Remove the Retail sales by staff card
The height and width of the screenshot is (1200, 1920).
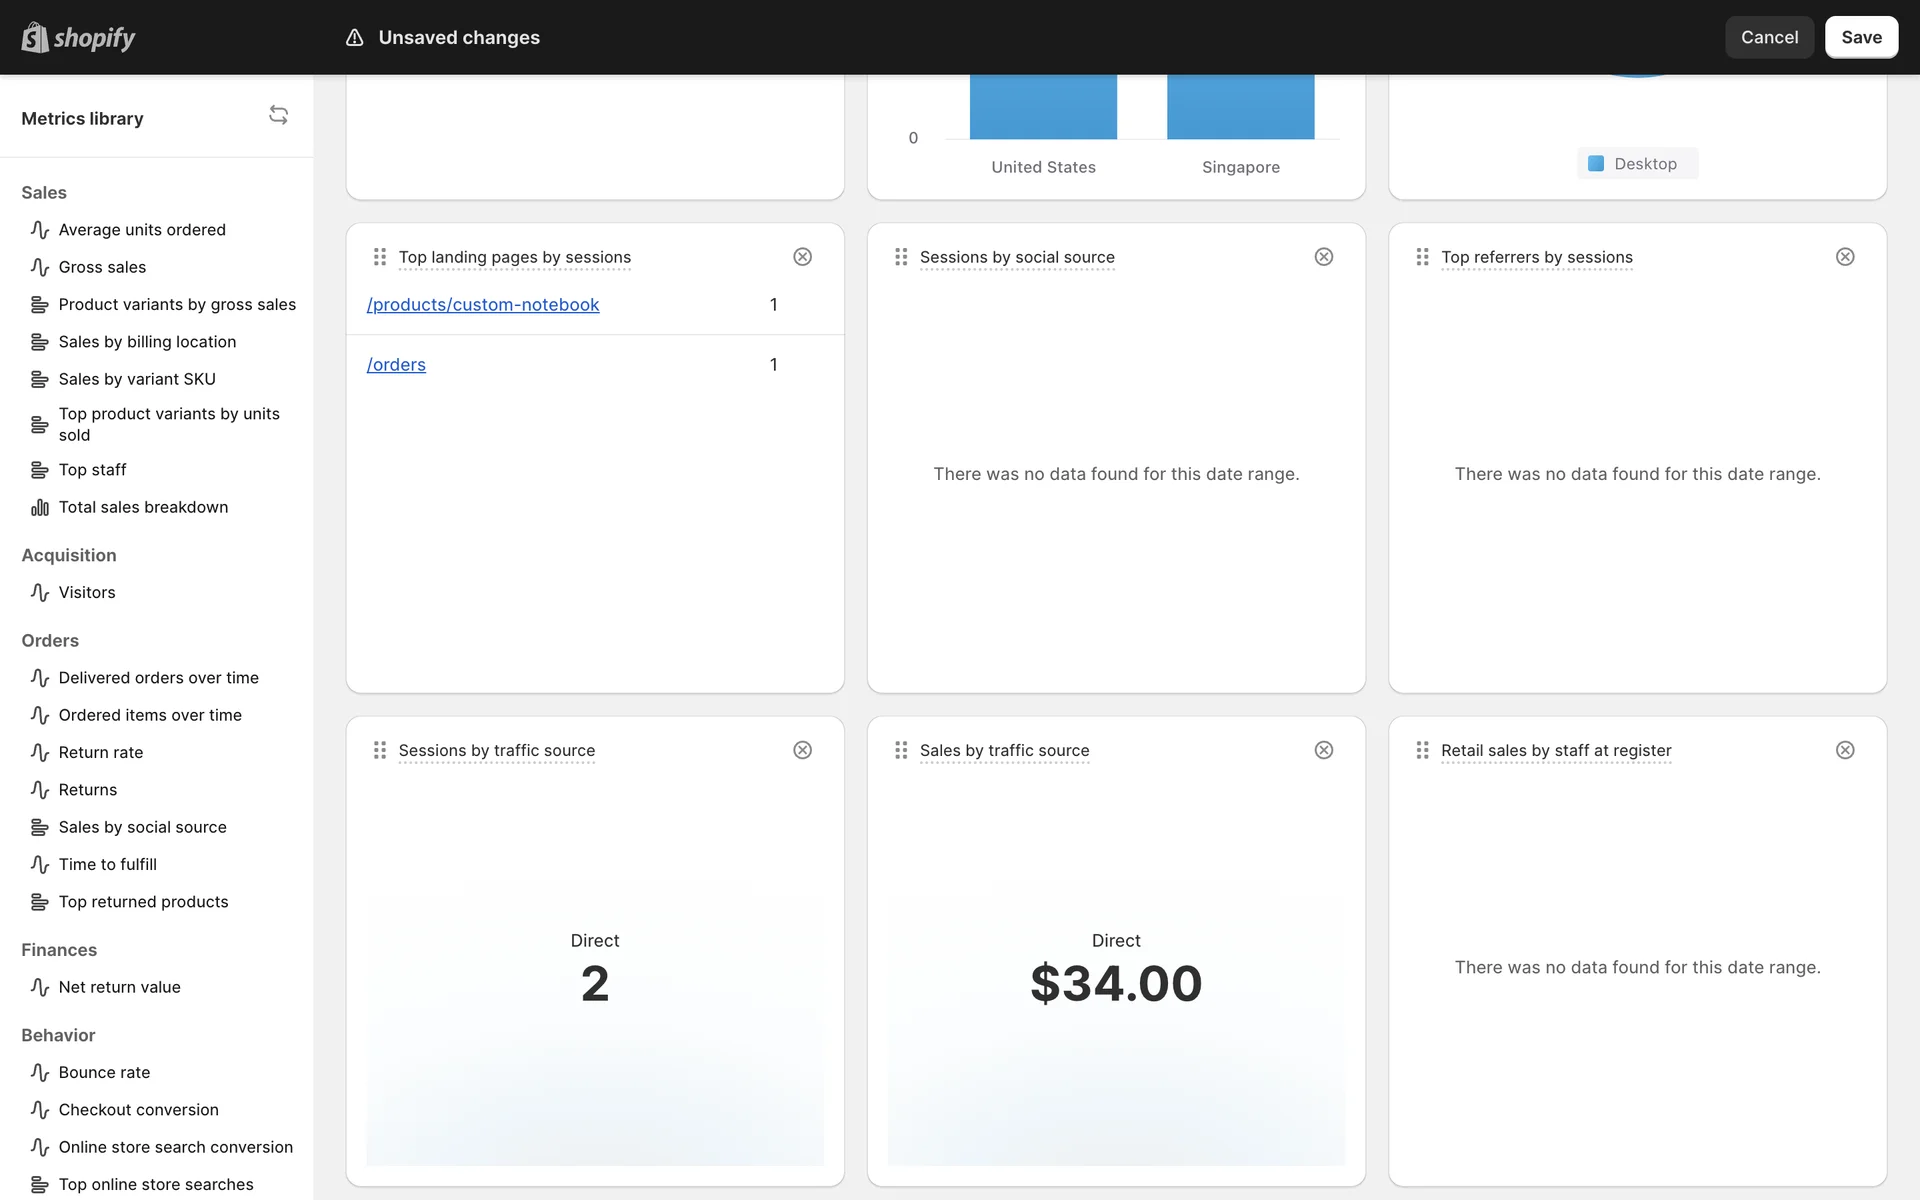1845,750
